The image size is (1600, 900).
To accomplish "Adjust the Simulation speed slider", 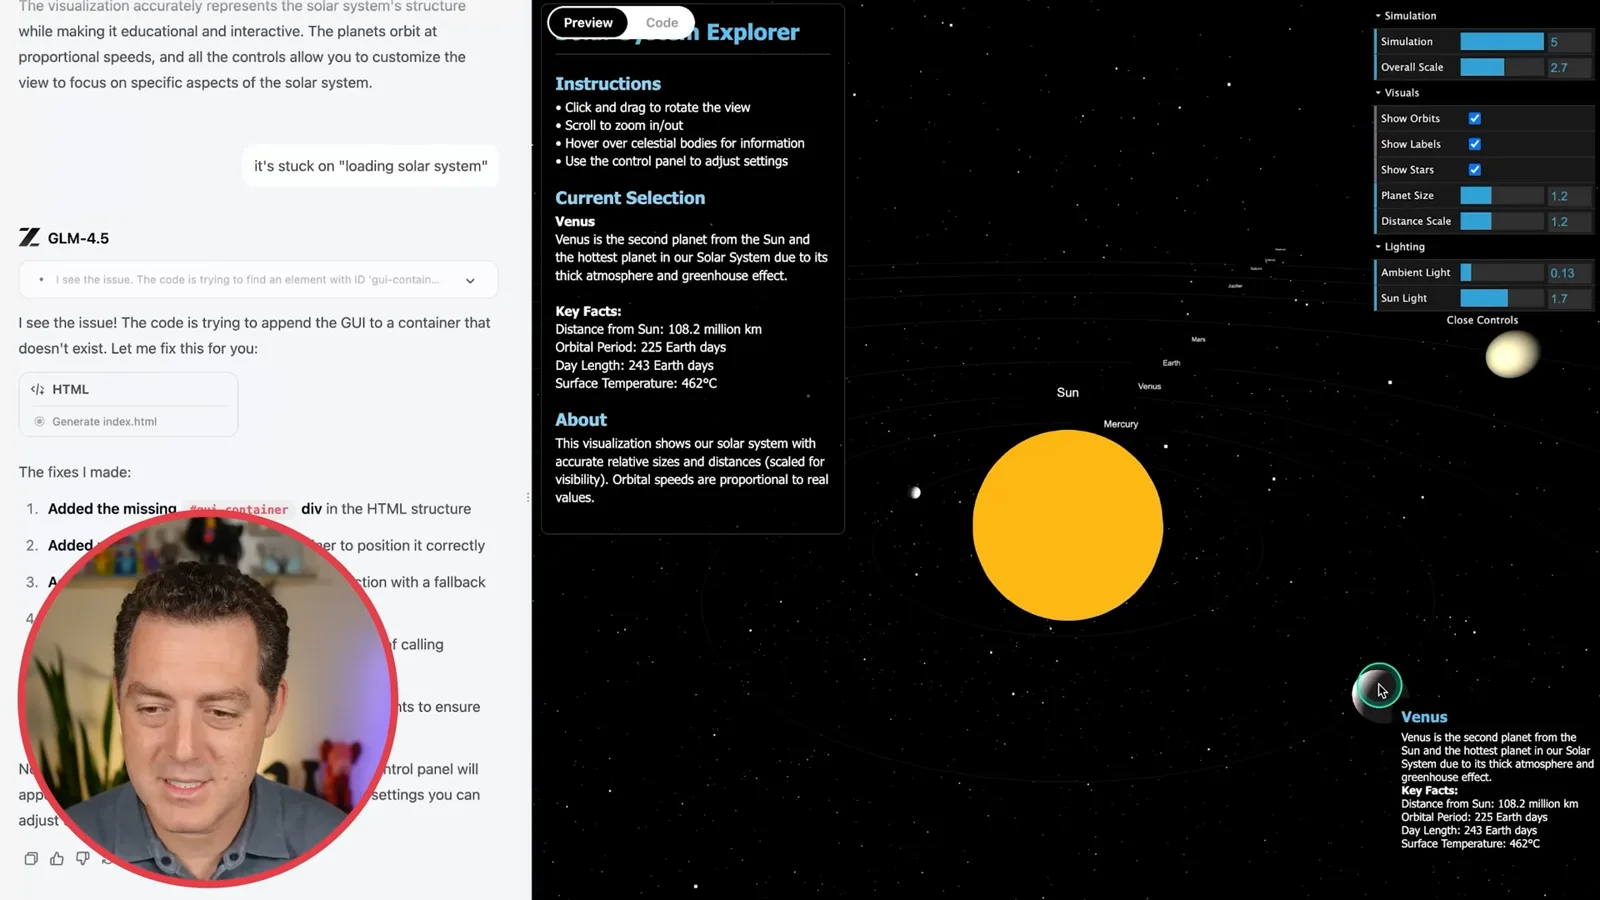I will 1502,41.
